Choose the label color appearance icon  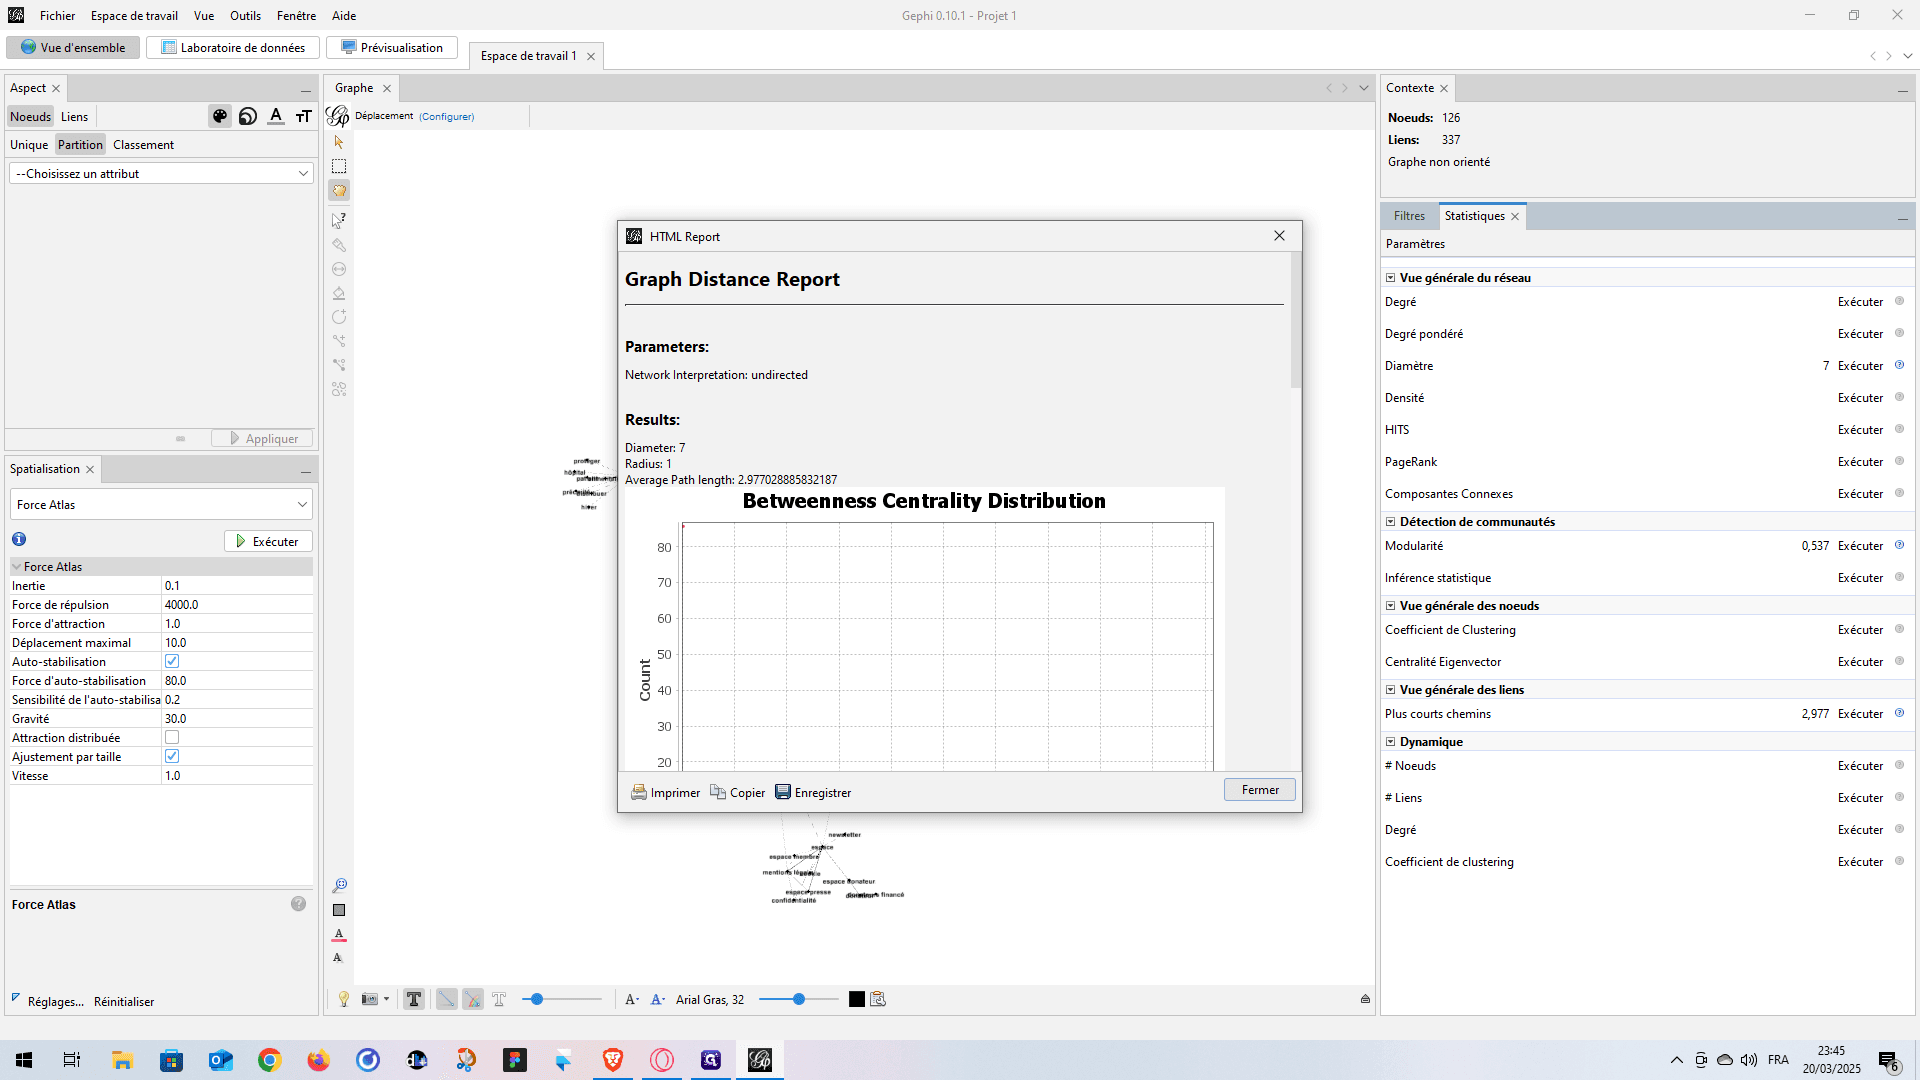pos(276,116)
